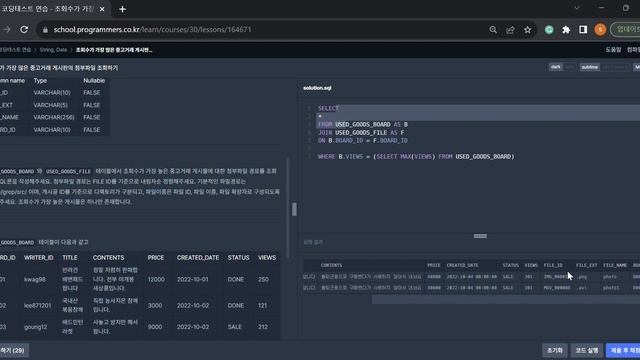Select the sublime keymap option
Screen dimensions: 640x360
589,67
